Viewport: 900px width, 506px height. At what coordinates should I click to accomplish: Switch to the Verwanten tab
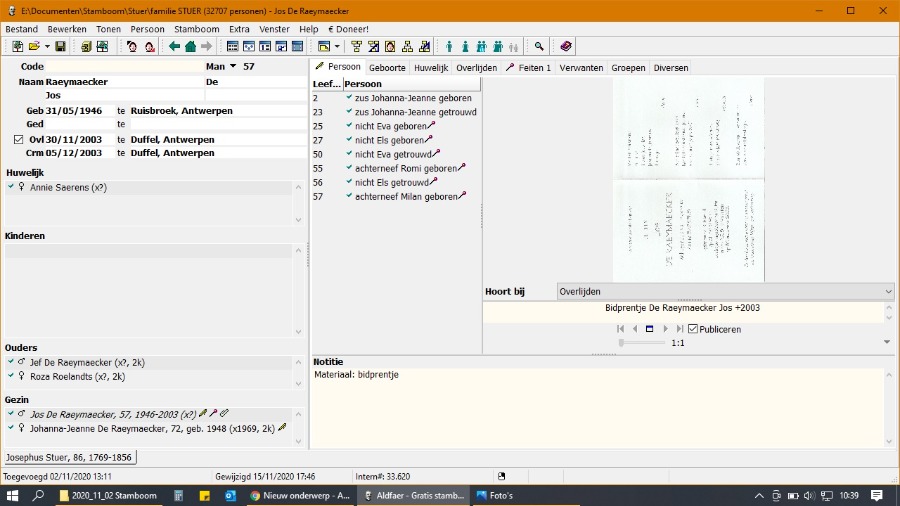click(x=581, y=68)
